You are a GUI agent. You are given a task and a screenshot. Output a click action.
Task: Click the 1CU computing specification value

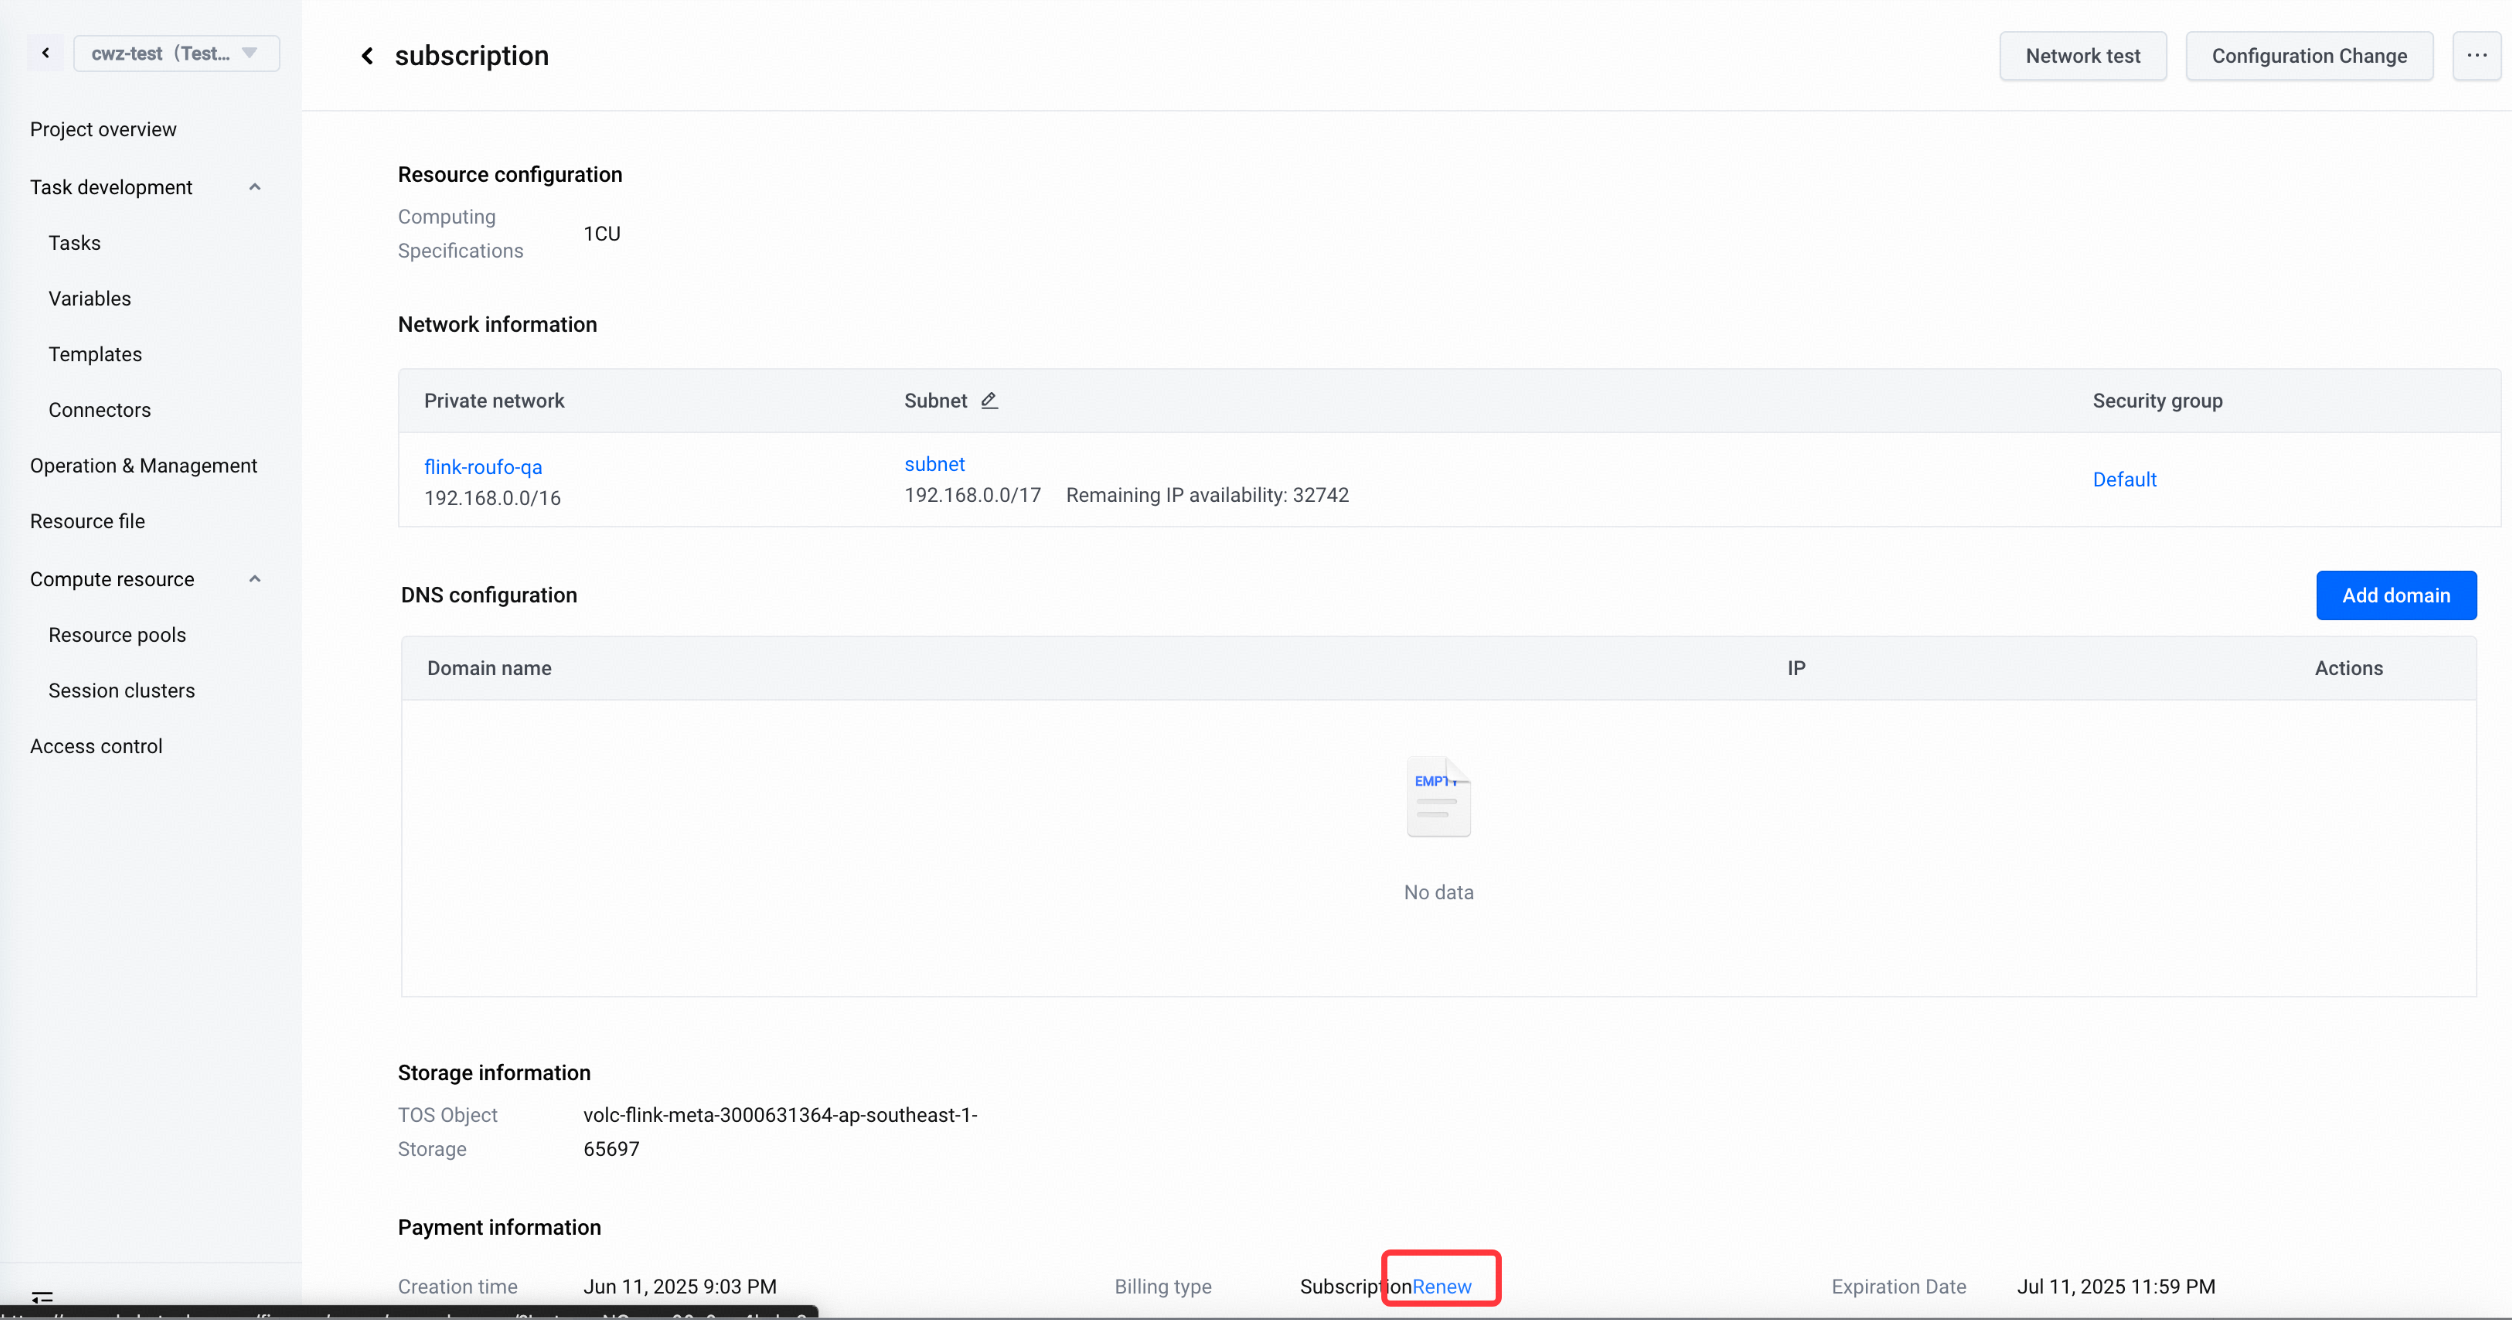tap(602, 234)
